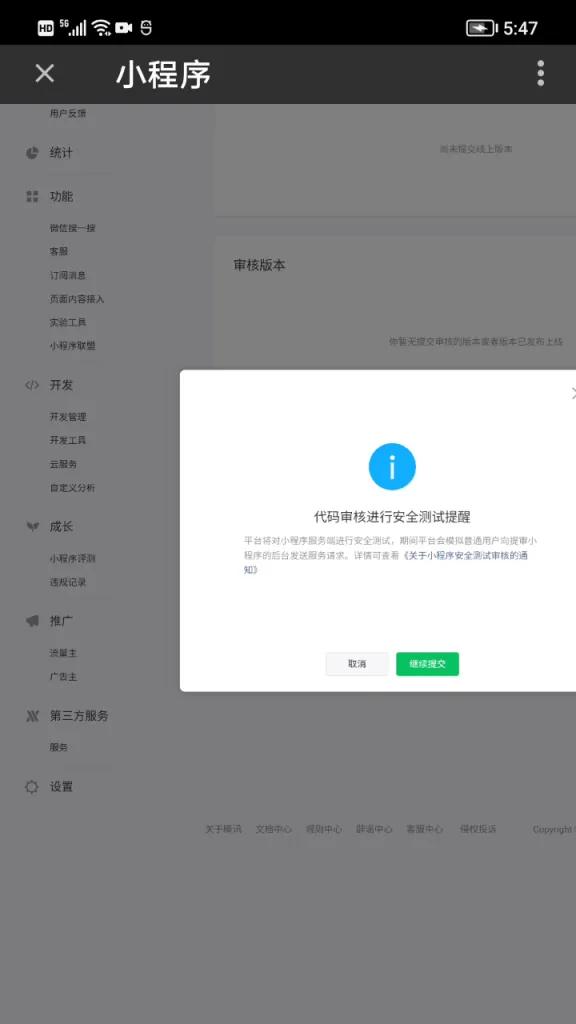Image resolution: width=576 pixels, height=1024 pixels.
Task: Click the 开发 code brackets icon
Action: pyautogui.click(x=32, y=385)
